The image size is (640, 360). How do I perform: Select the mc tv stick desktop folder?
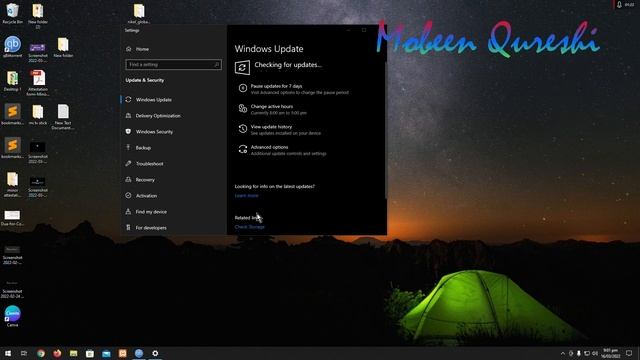point(38,115)
